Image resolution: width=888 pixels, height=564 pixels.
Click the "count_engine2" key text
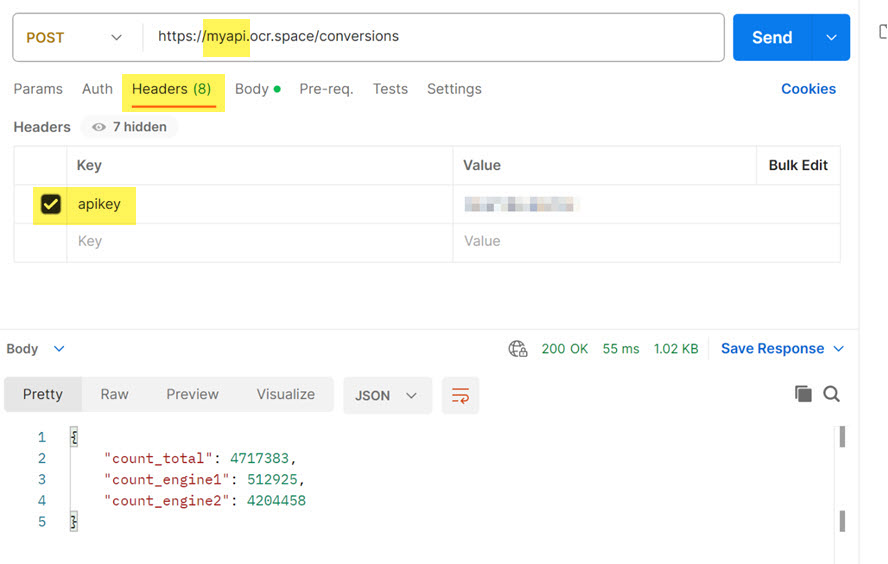point(166,501)
